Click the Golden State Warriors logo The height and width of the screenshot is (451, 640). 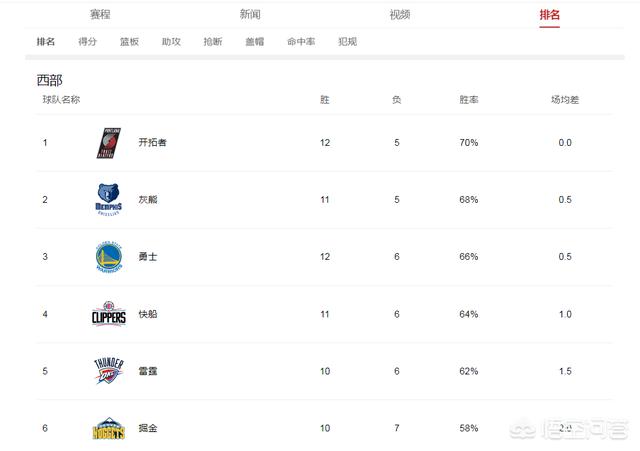point(109,257)
